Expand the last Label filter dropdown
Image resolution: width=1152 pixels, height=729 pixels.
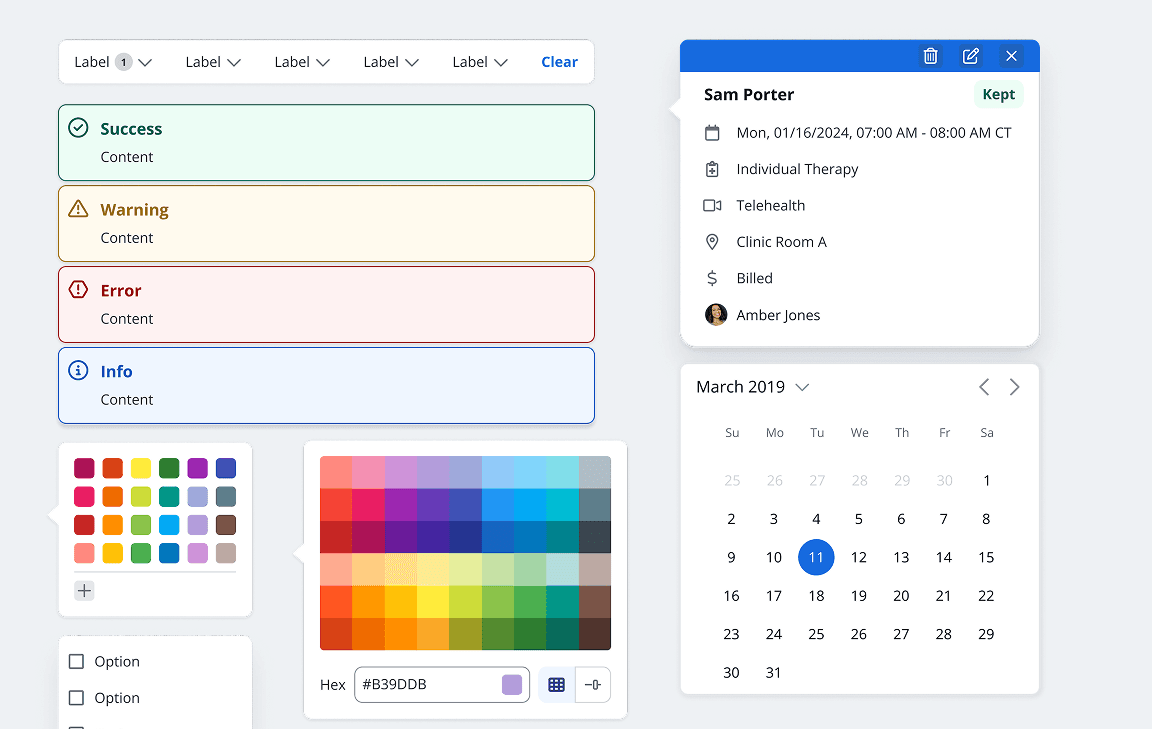pos(479,61)
